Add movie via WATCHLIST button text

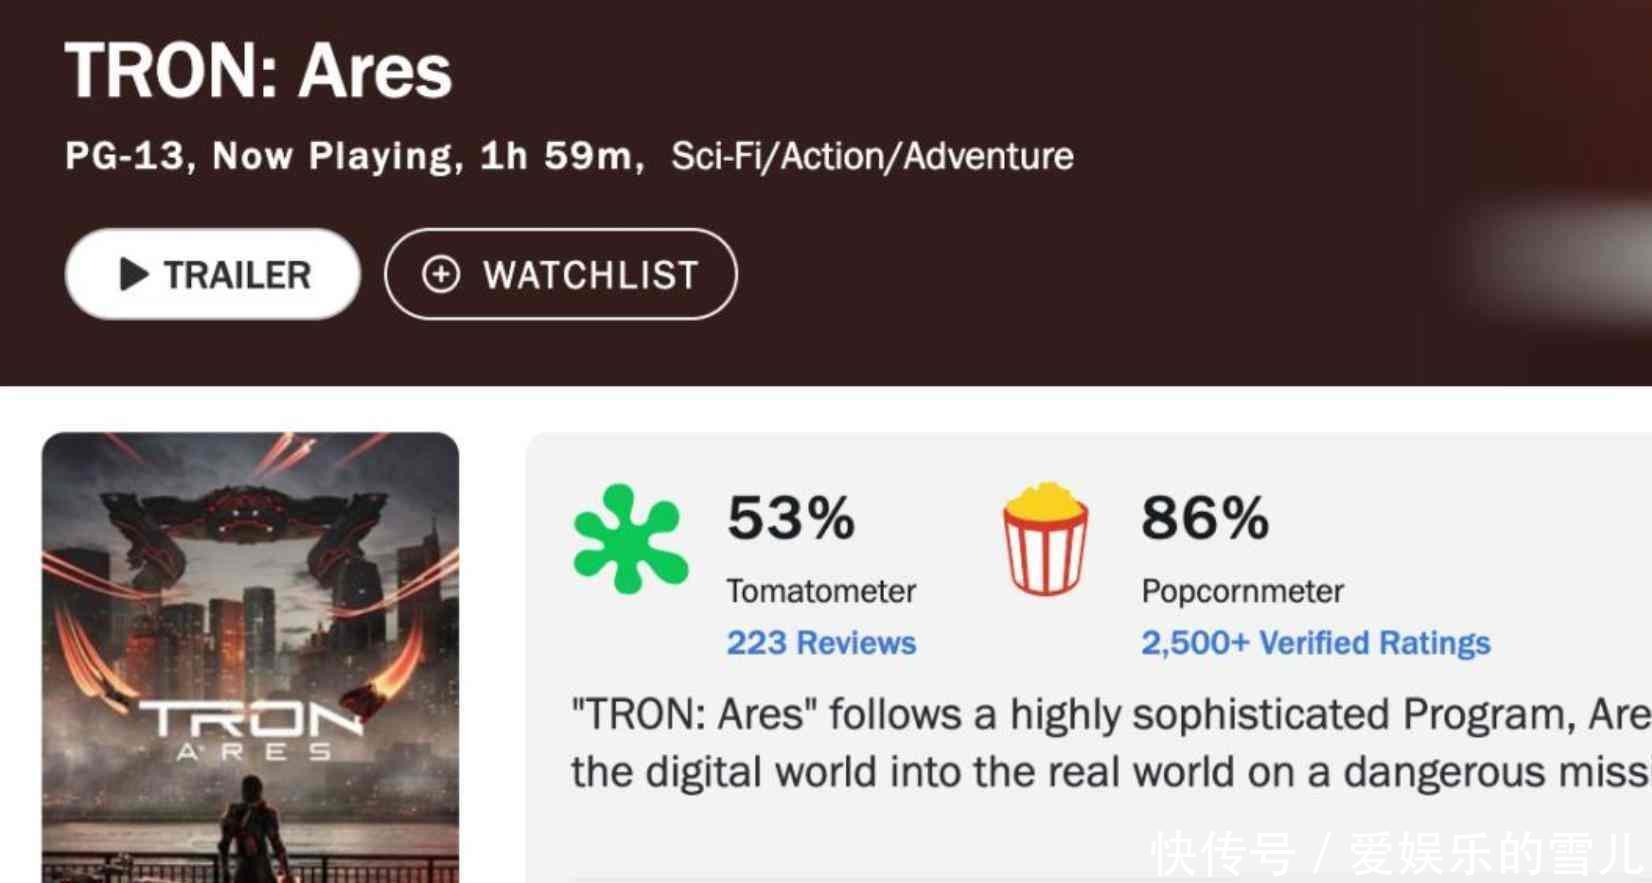pyautogui.click(x=590, y=275)
